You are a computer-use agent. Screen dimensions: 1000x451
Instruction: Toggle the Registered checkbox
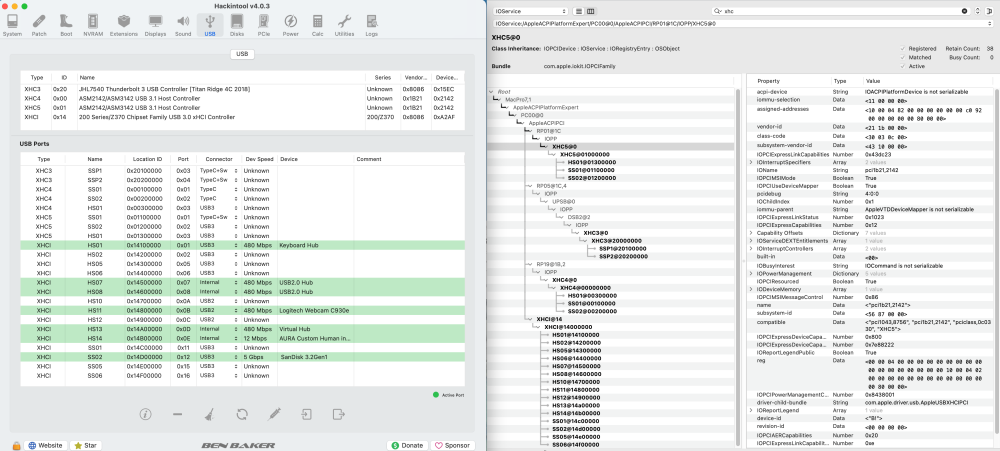point(902,48)
